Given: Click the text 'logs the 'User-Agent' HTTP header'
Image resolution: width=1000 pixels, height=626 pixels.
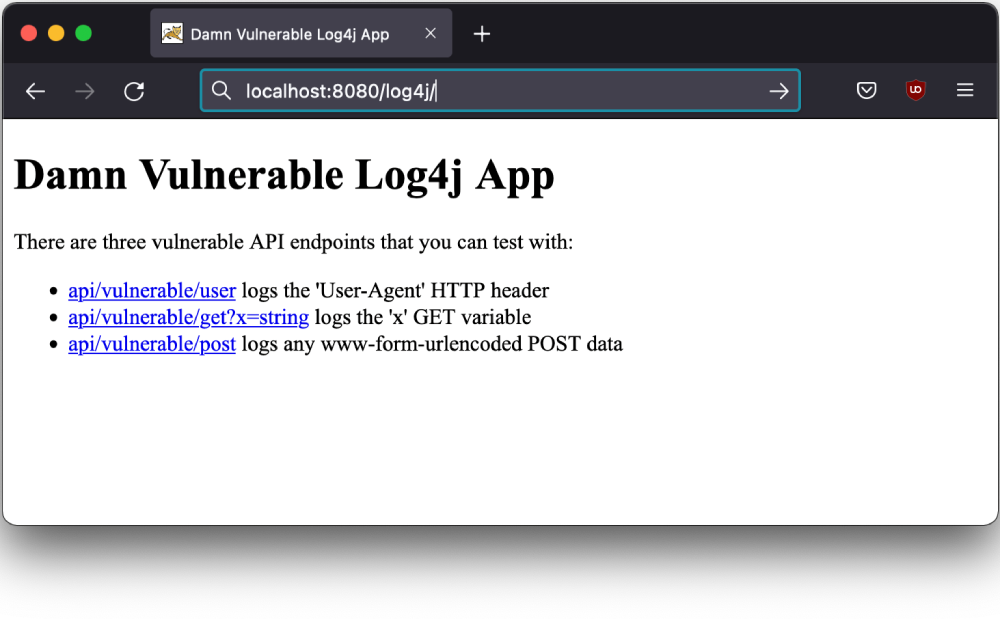Looking at the screenshot, I should [x=395, y=291].
